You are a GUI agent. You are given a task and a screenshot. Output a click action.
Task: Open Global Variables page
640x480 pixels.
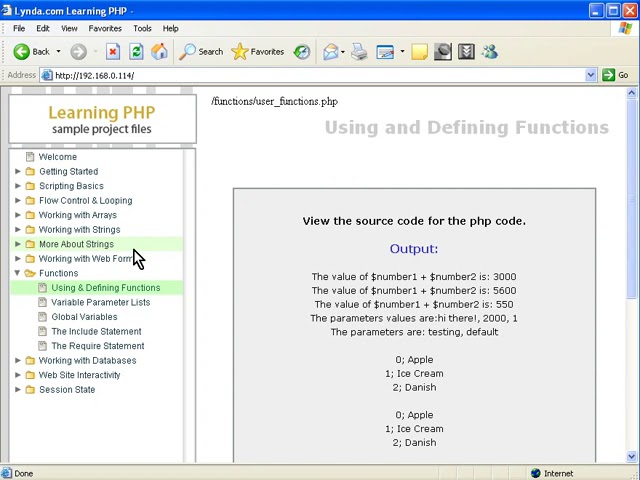[84, 317]
